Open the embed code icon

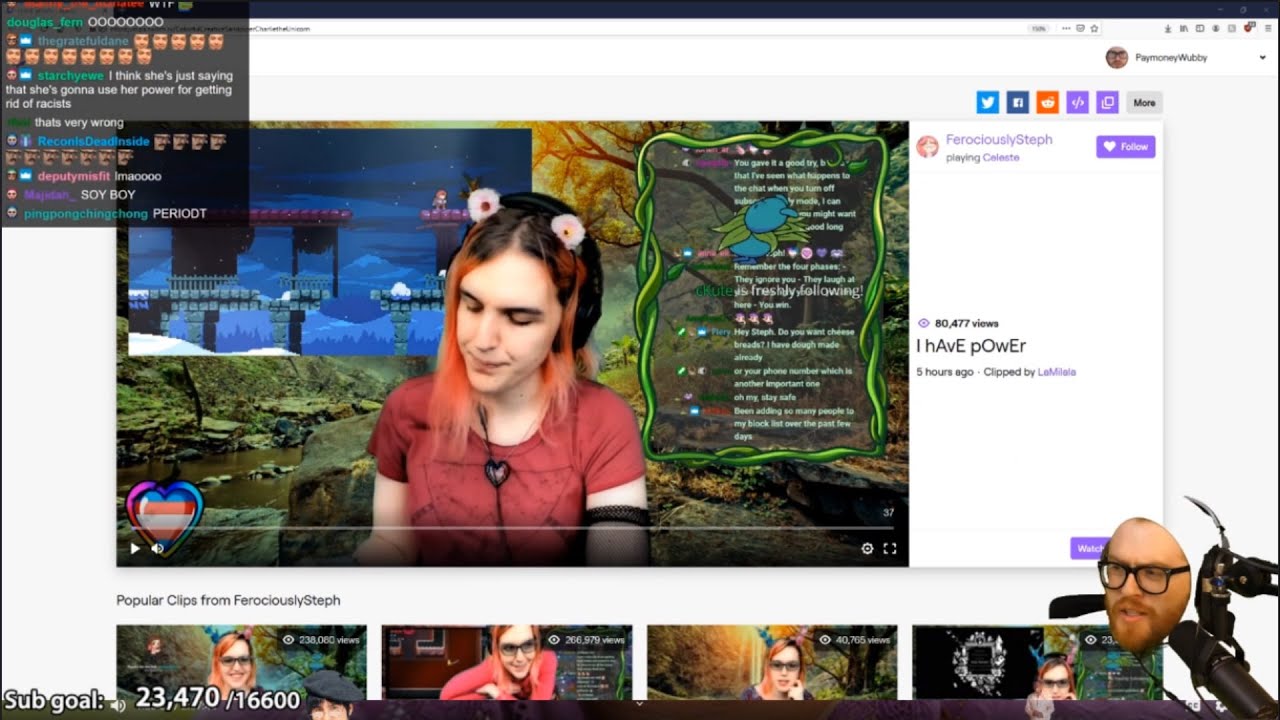[x=1078, y=102]
